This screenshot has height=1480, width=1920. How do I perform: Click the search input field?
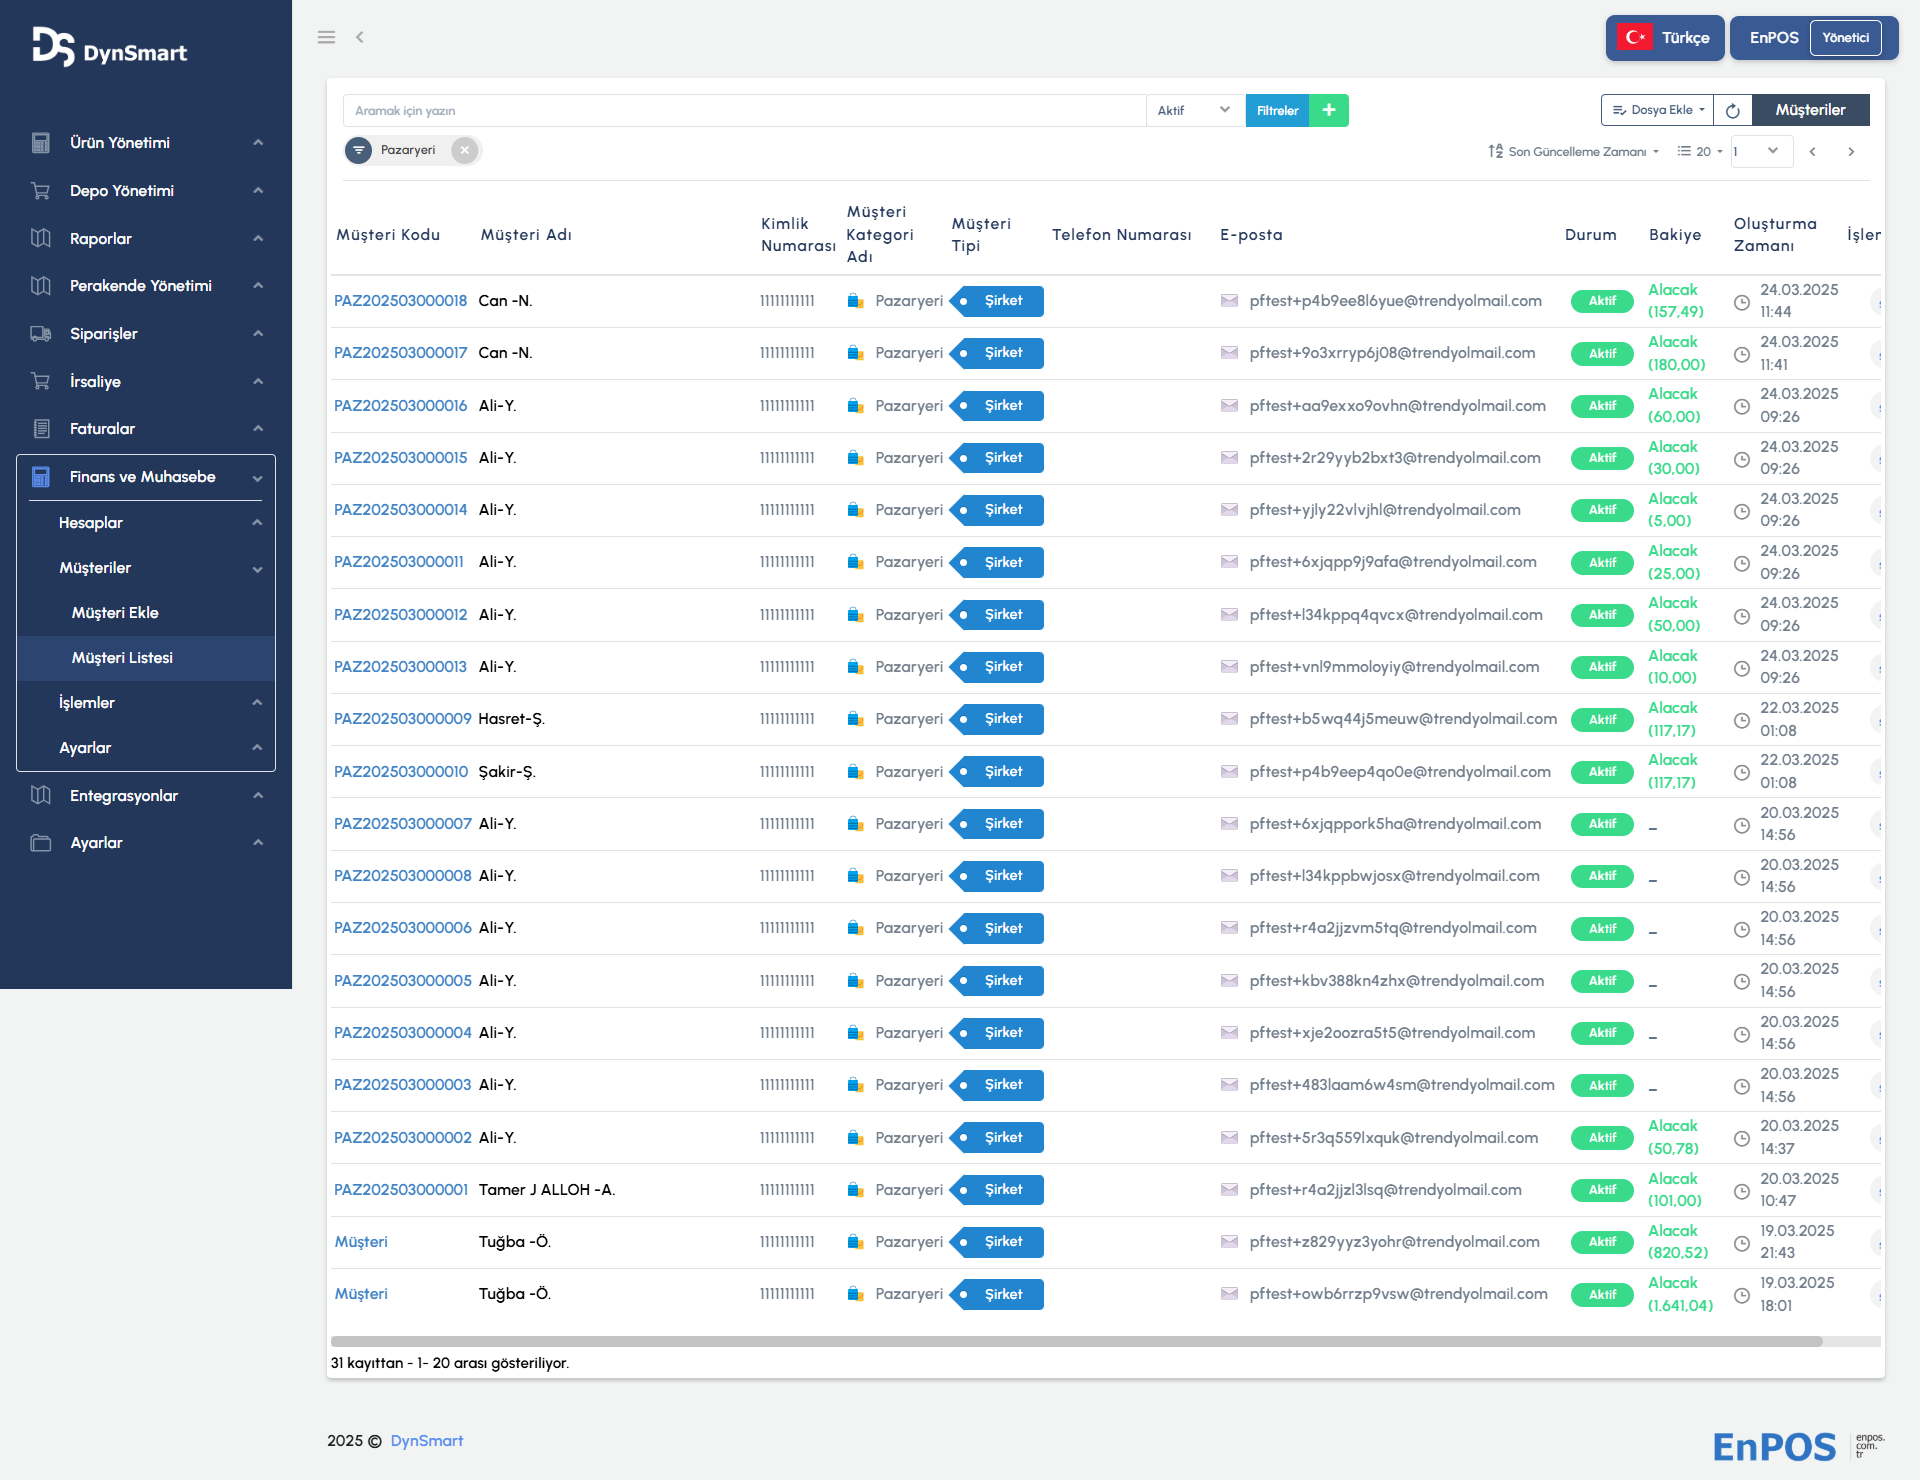744,110
